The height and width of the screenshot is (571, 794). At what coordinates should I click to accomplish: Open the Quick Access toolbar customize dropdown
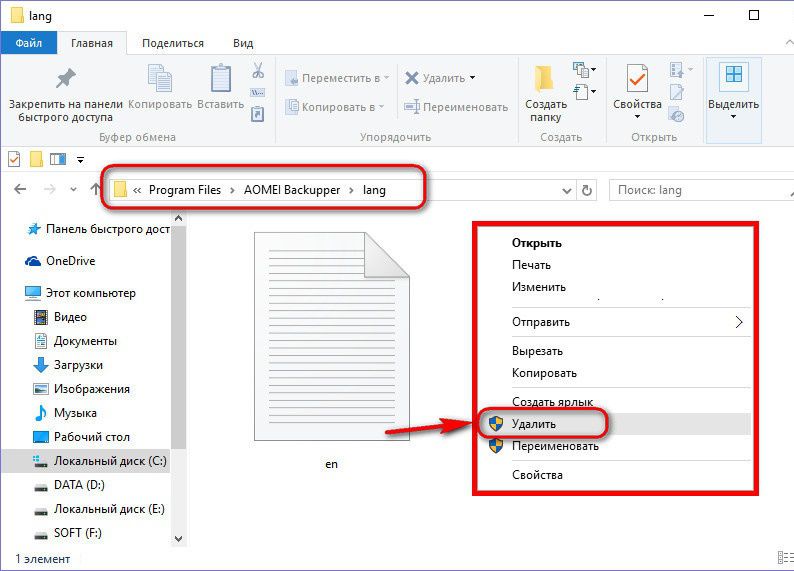pos(79,159)
